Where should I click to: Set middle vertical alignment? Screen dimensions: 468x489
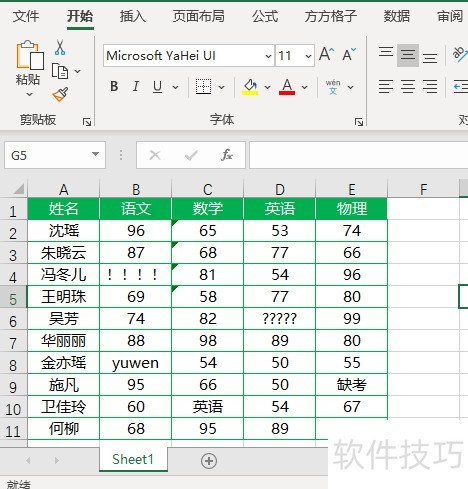click(408, 55)
